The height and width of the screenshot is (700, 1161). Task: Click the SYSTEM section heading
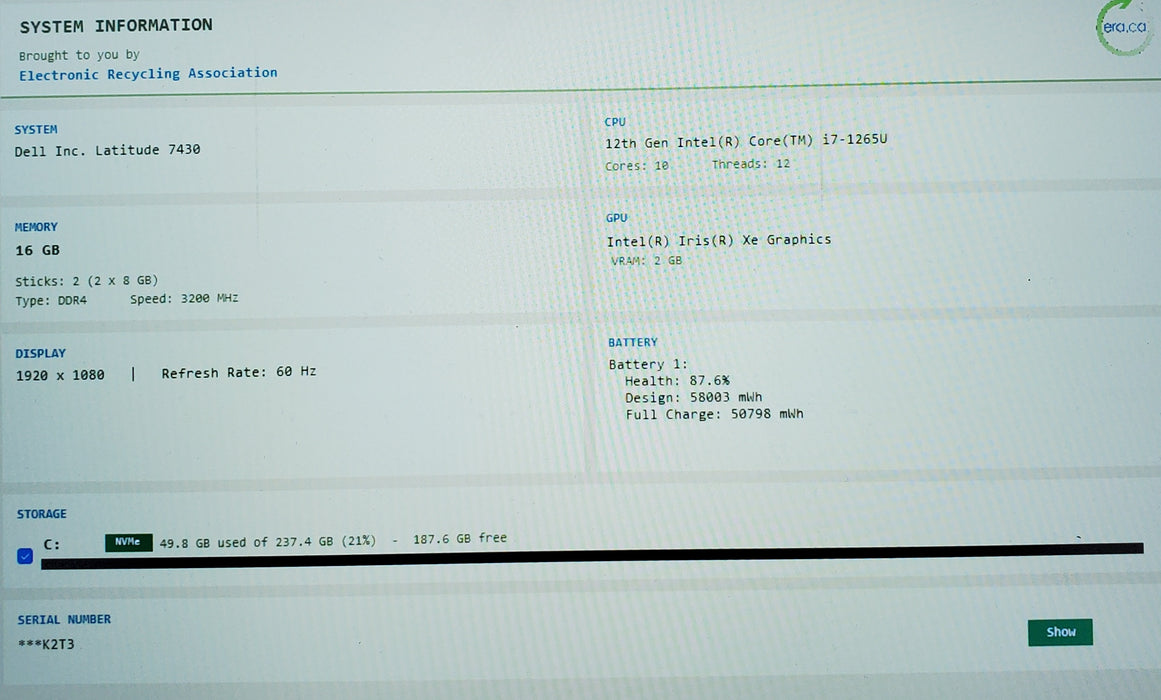point(36,130)
